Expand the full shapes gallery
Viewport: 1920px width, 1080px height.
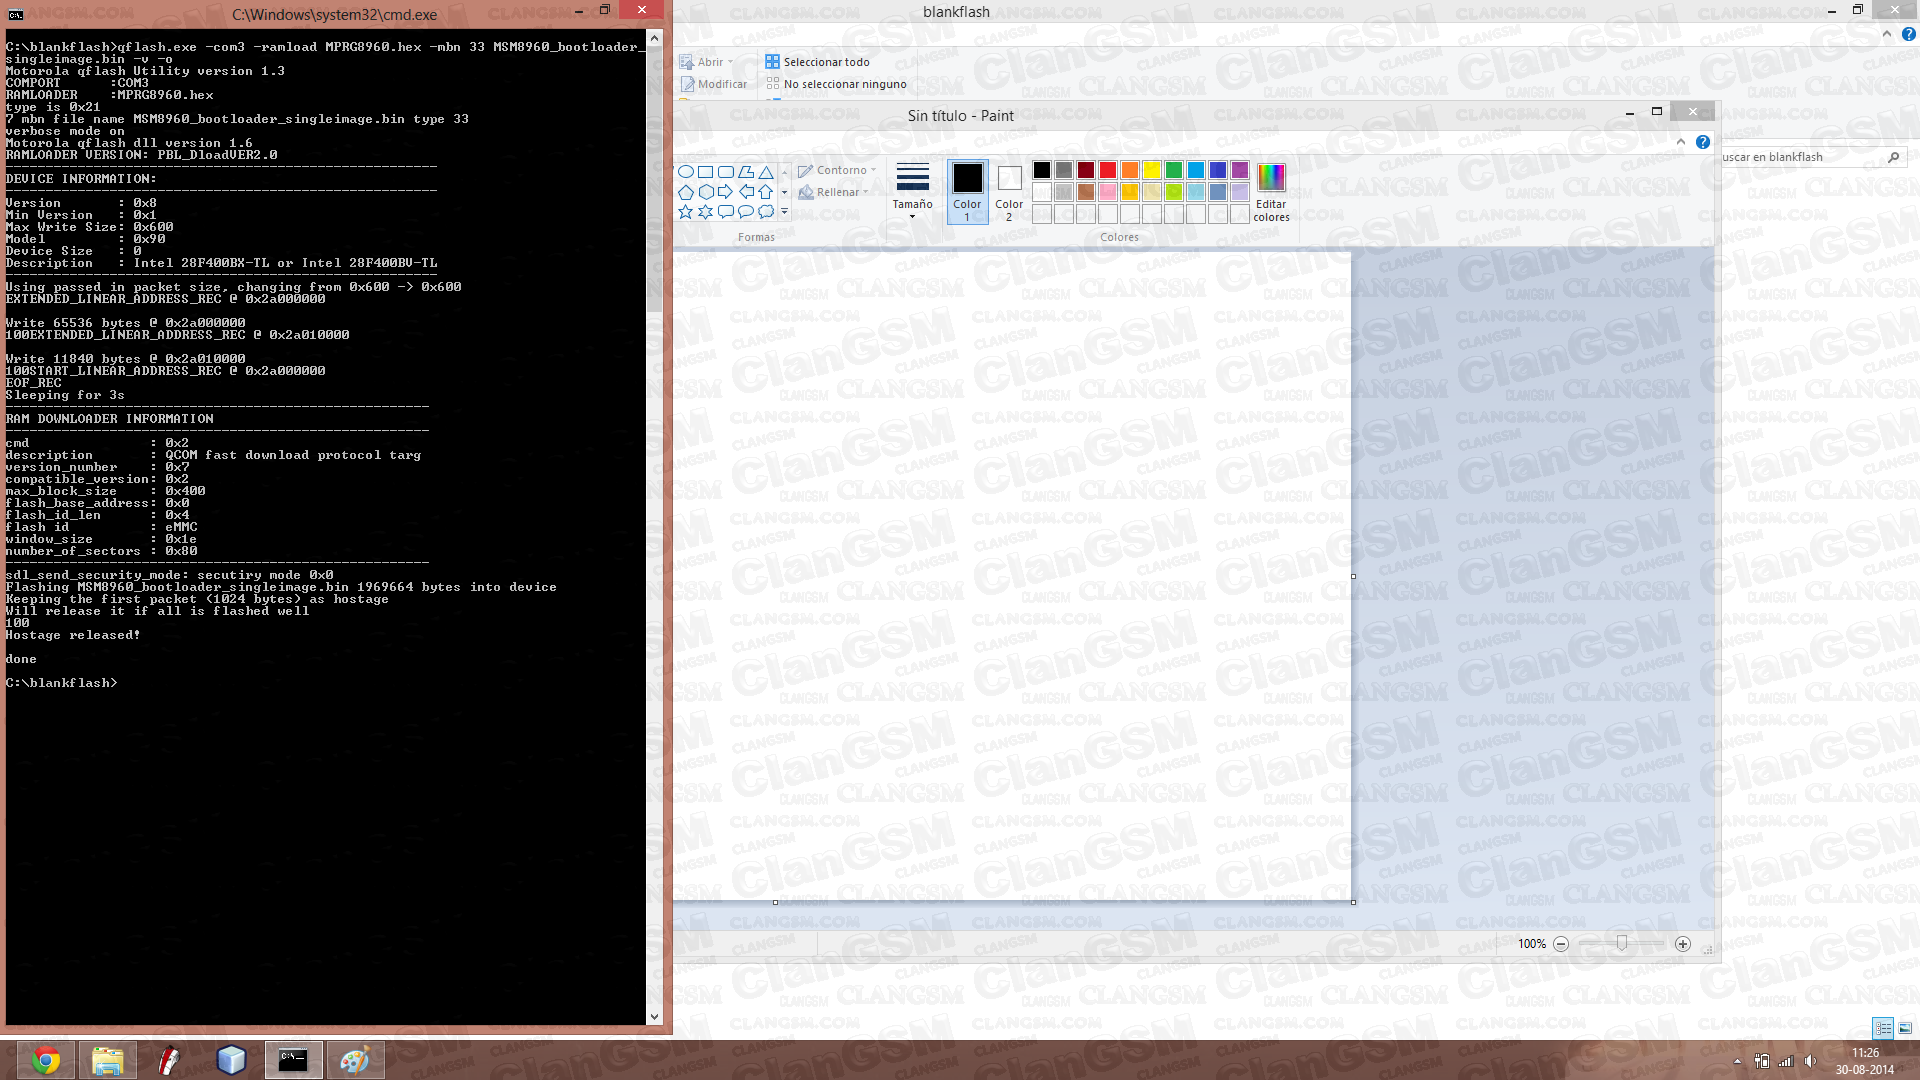(x=784, y=212)
